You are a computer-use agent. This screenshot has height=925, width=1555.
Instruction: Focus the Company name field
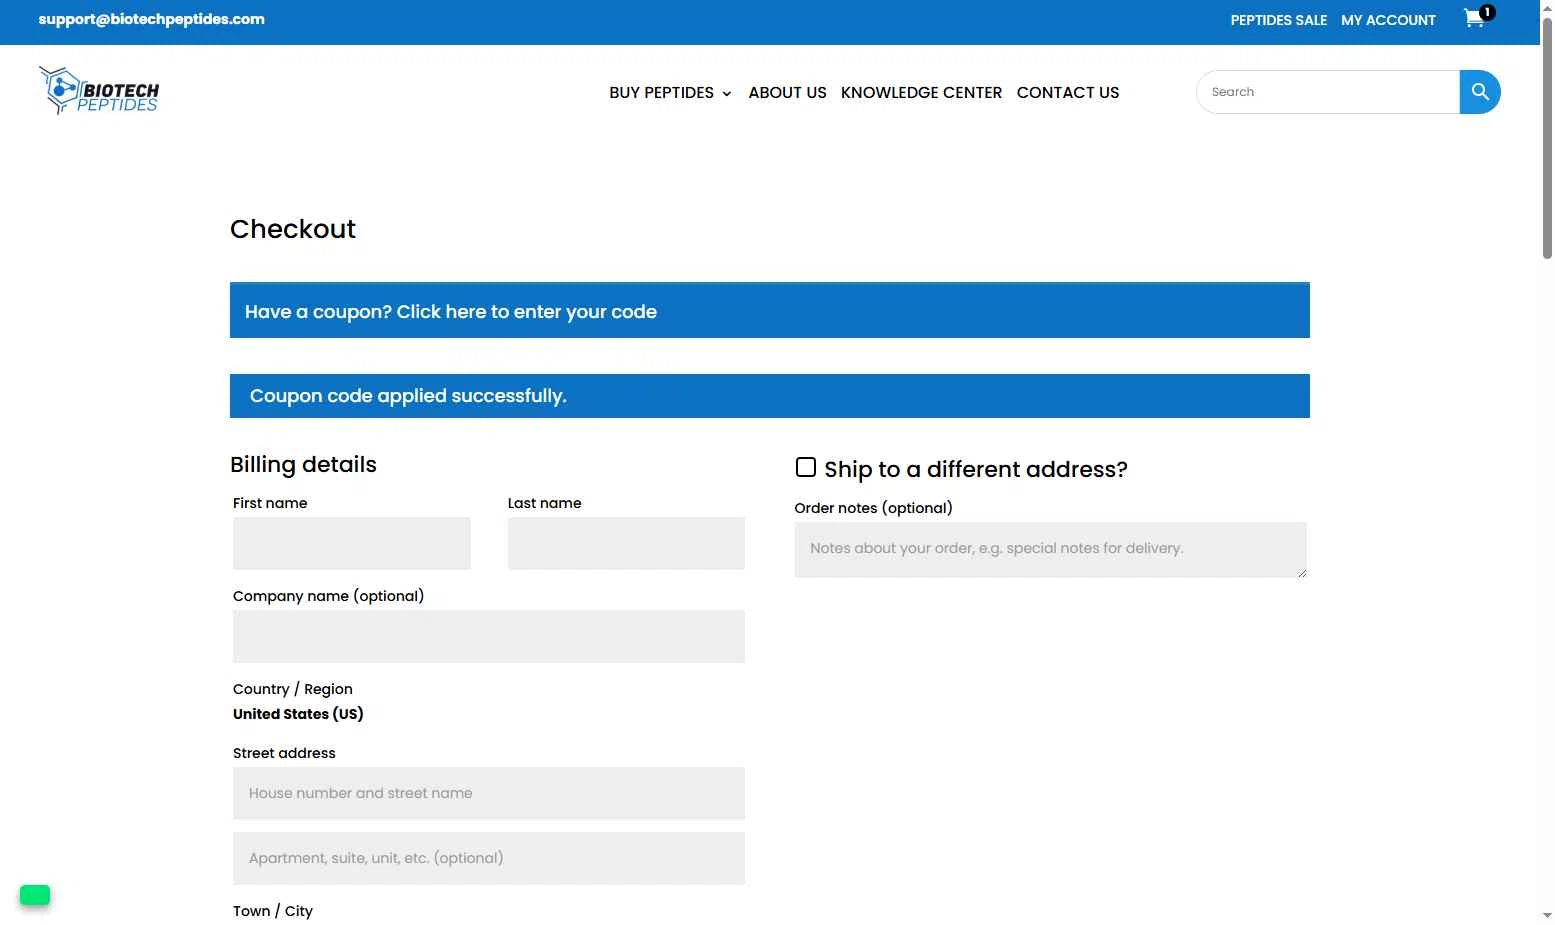coord(489,636)
